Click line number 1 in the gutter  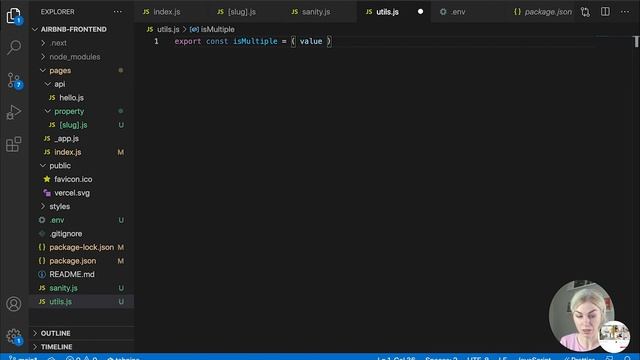pyautogui.click(x=156, y=41)
